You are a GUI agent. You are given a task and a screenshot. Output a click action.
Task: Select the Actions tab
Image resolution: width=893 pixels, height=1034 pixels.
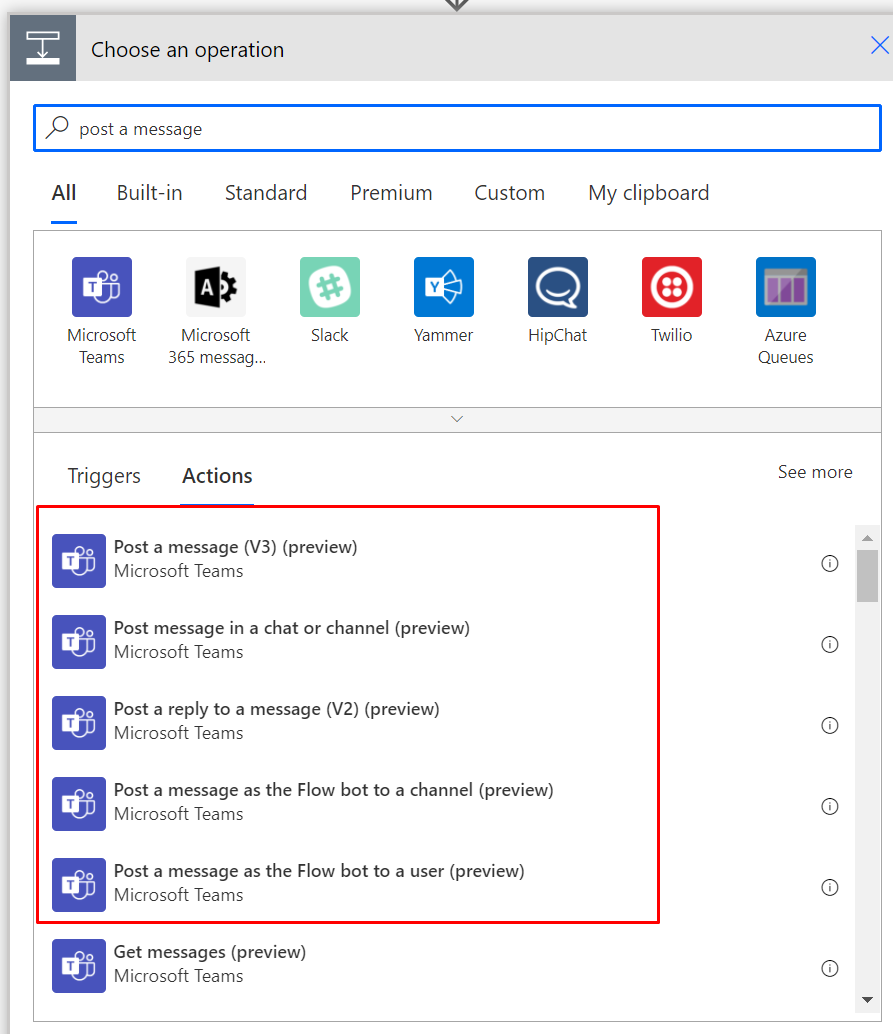click(217, 476)
